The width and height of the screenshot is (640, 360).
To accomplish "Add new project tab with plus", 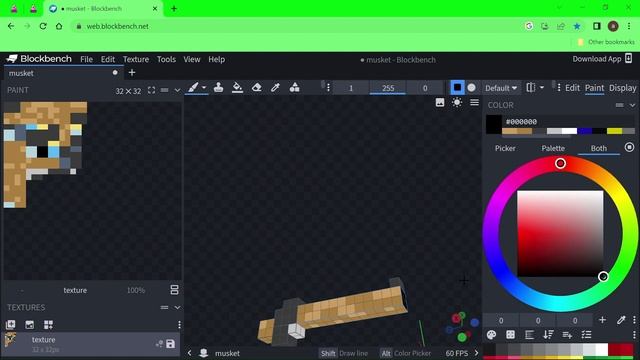I will click(132, 73).
